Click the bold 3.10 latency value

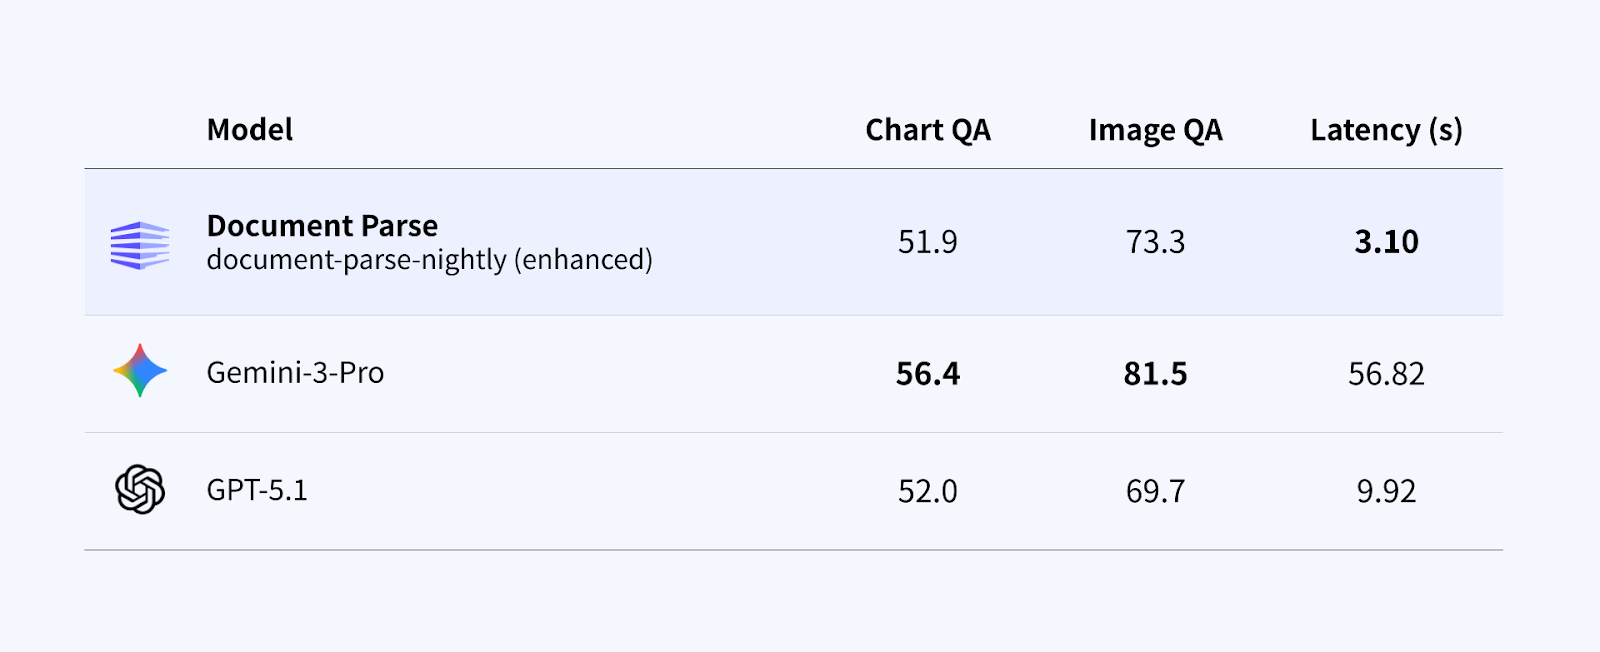click(x=1386, y=242)
